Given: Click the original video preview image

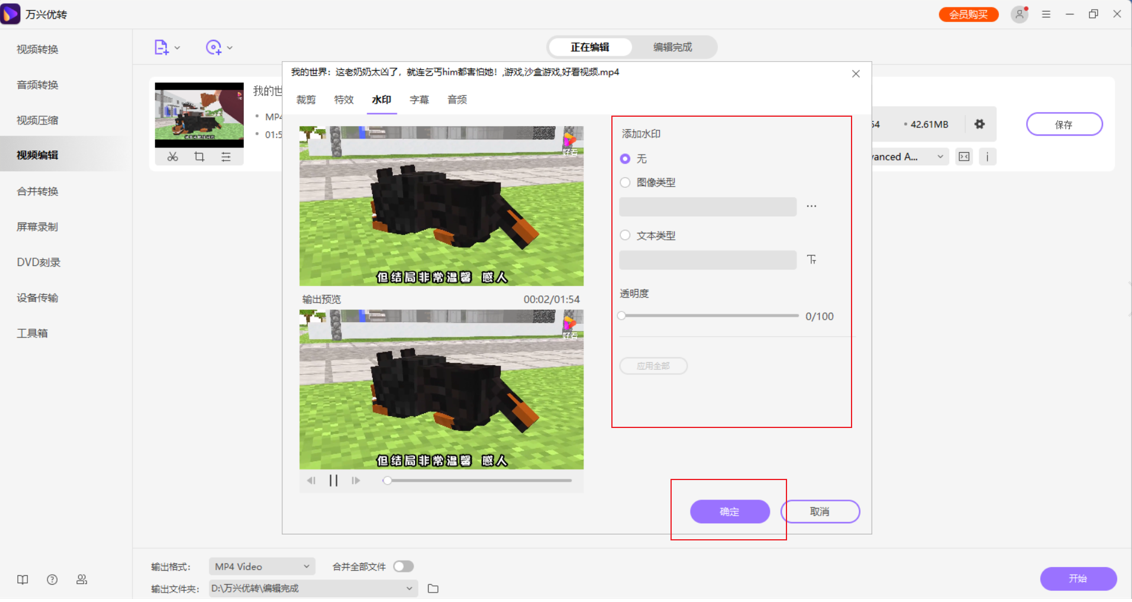Looking at the screenshot, I should click(442, 206).
